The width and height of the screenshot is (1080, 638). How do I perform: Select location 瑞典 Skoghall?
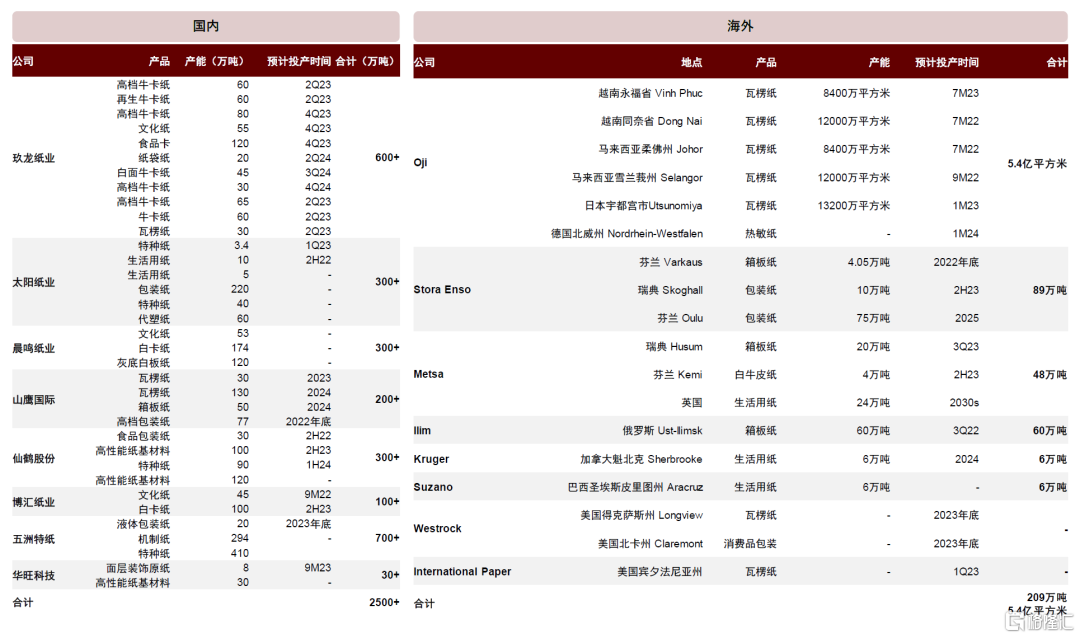click(x=670, y=290)
